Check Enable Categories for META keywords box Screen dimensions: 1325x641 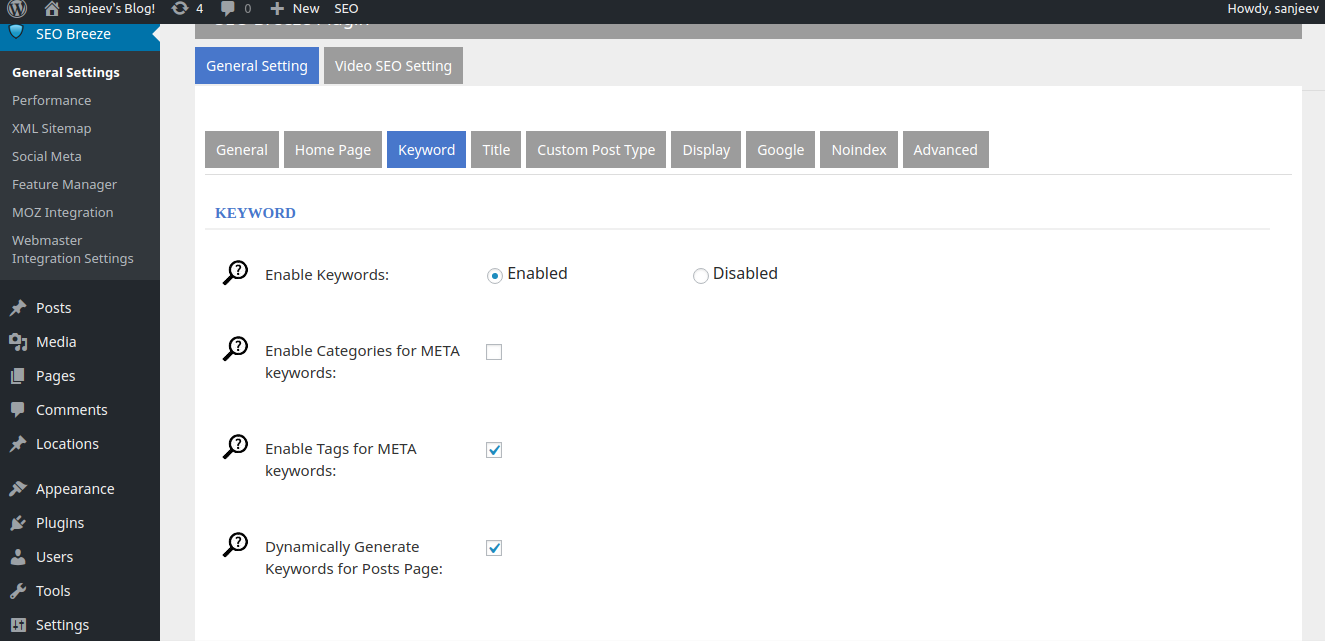494,352
